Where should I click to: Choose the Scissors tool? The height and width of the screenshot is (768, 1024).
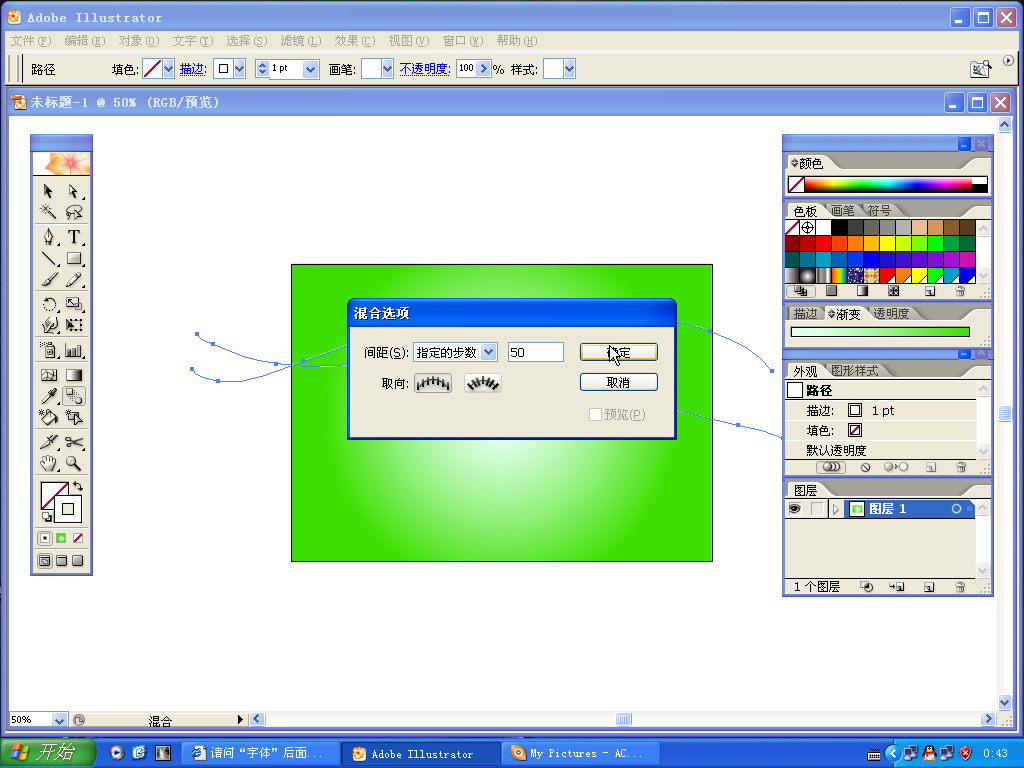click(73, 442)
